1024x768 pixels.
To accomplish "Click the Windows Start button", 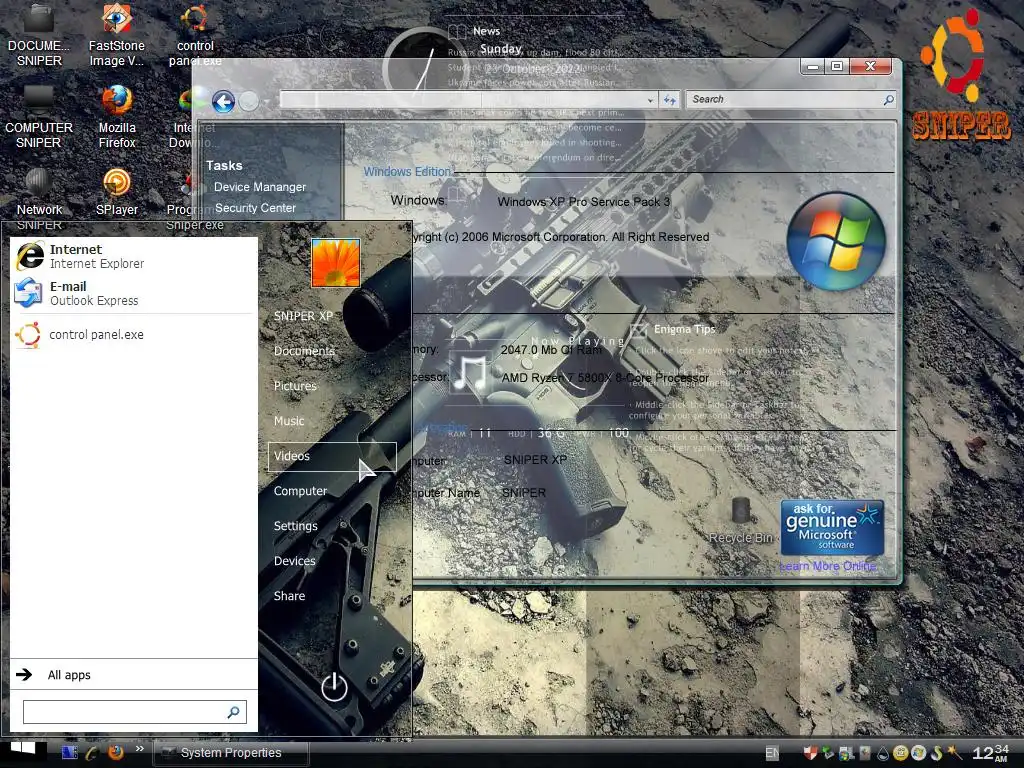I will click(24, 751).
